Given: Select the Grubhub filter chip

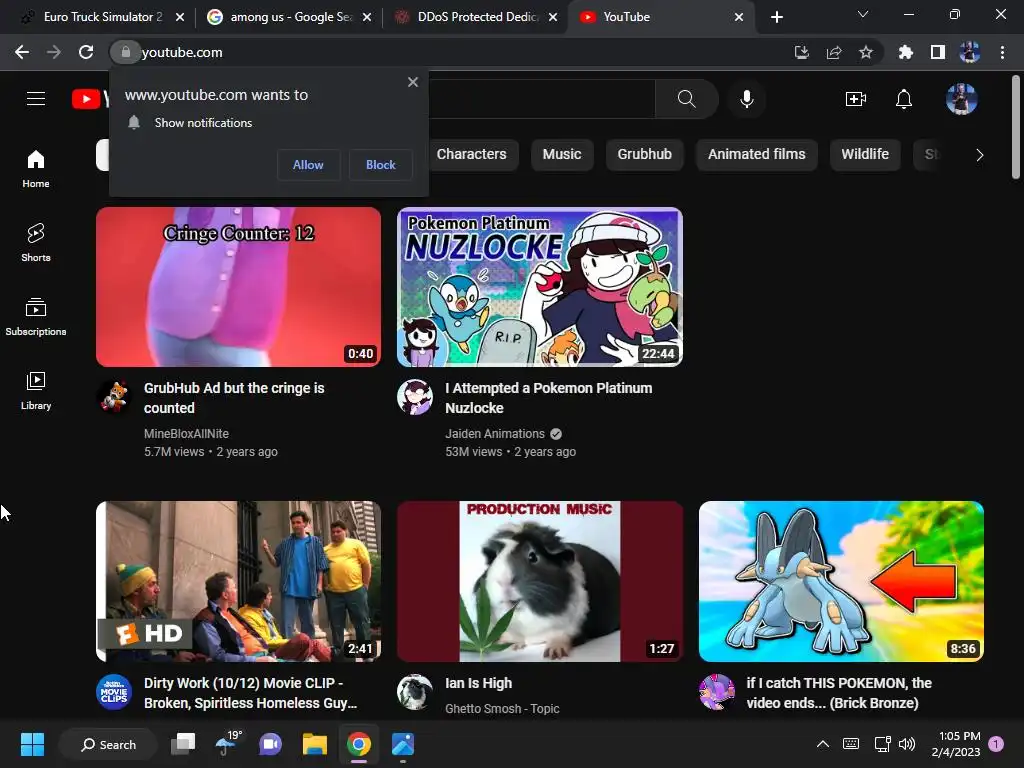Looking at the screenshot, I should (x=645, y=155).
